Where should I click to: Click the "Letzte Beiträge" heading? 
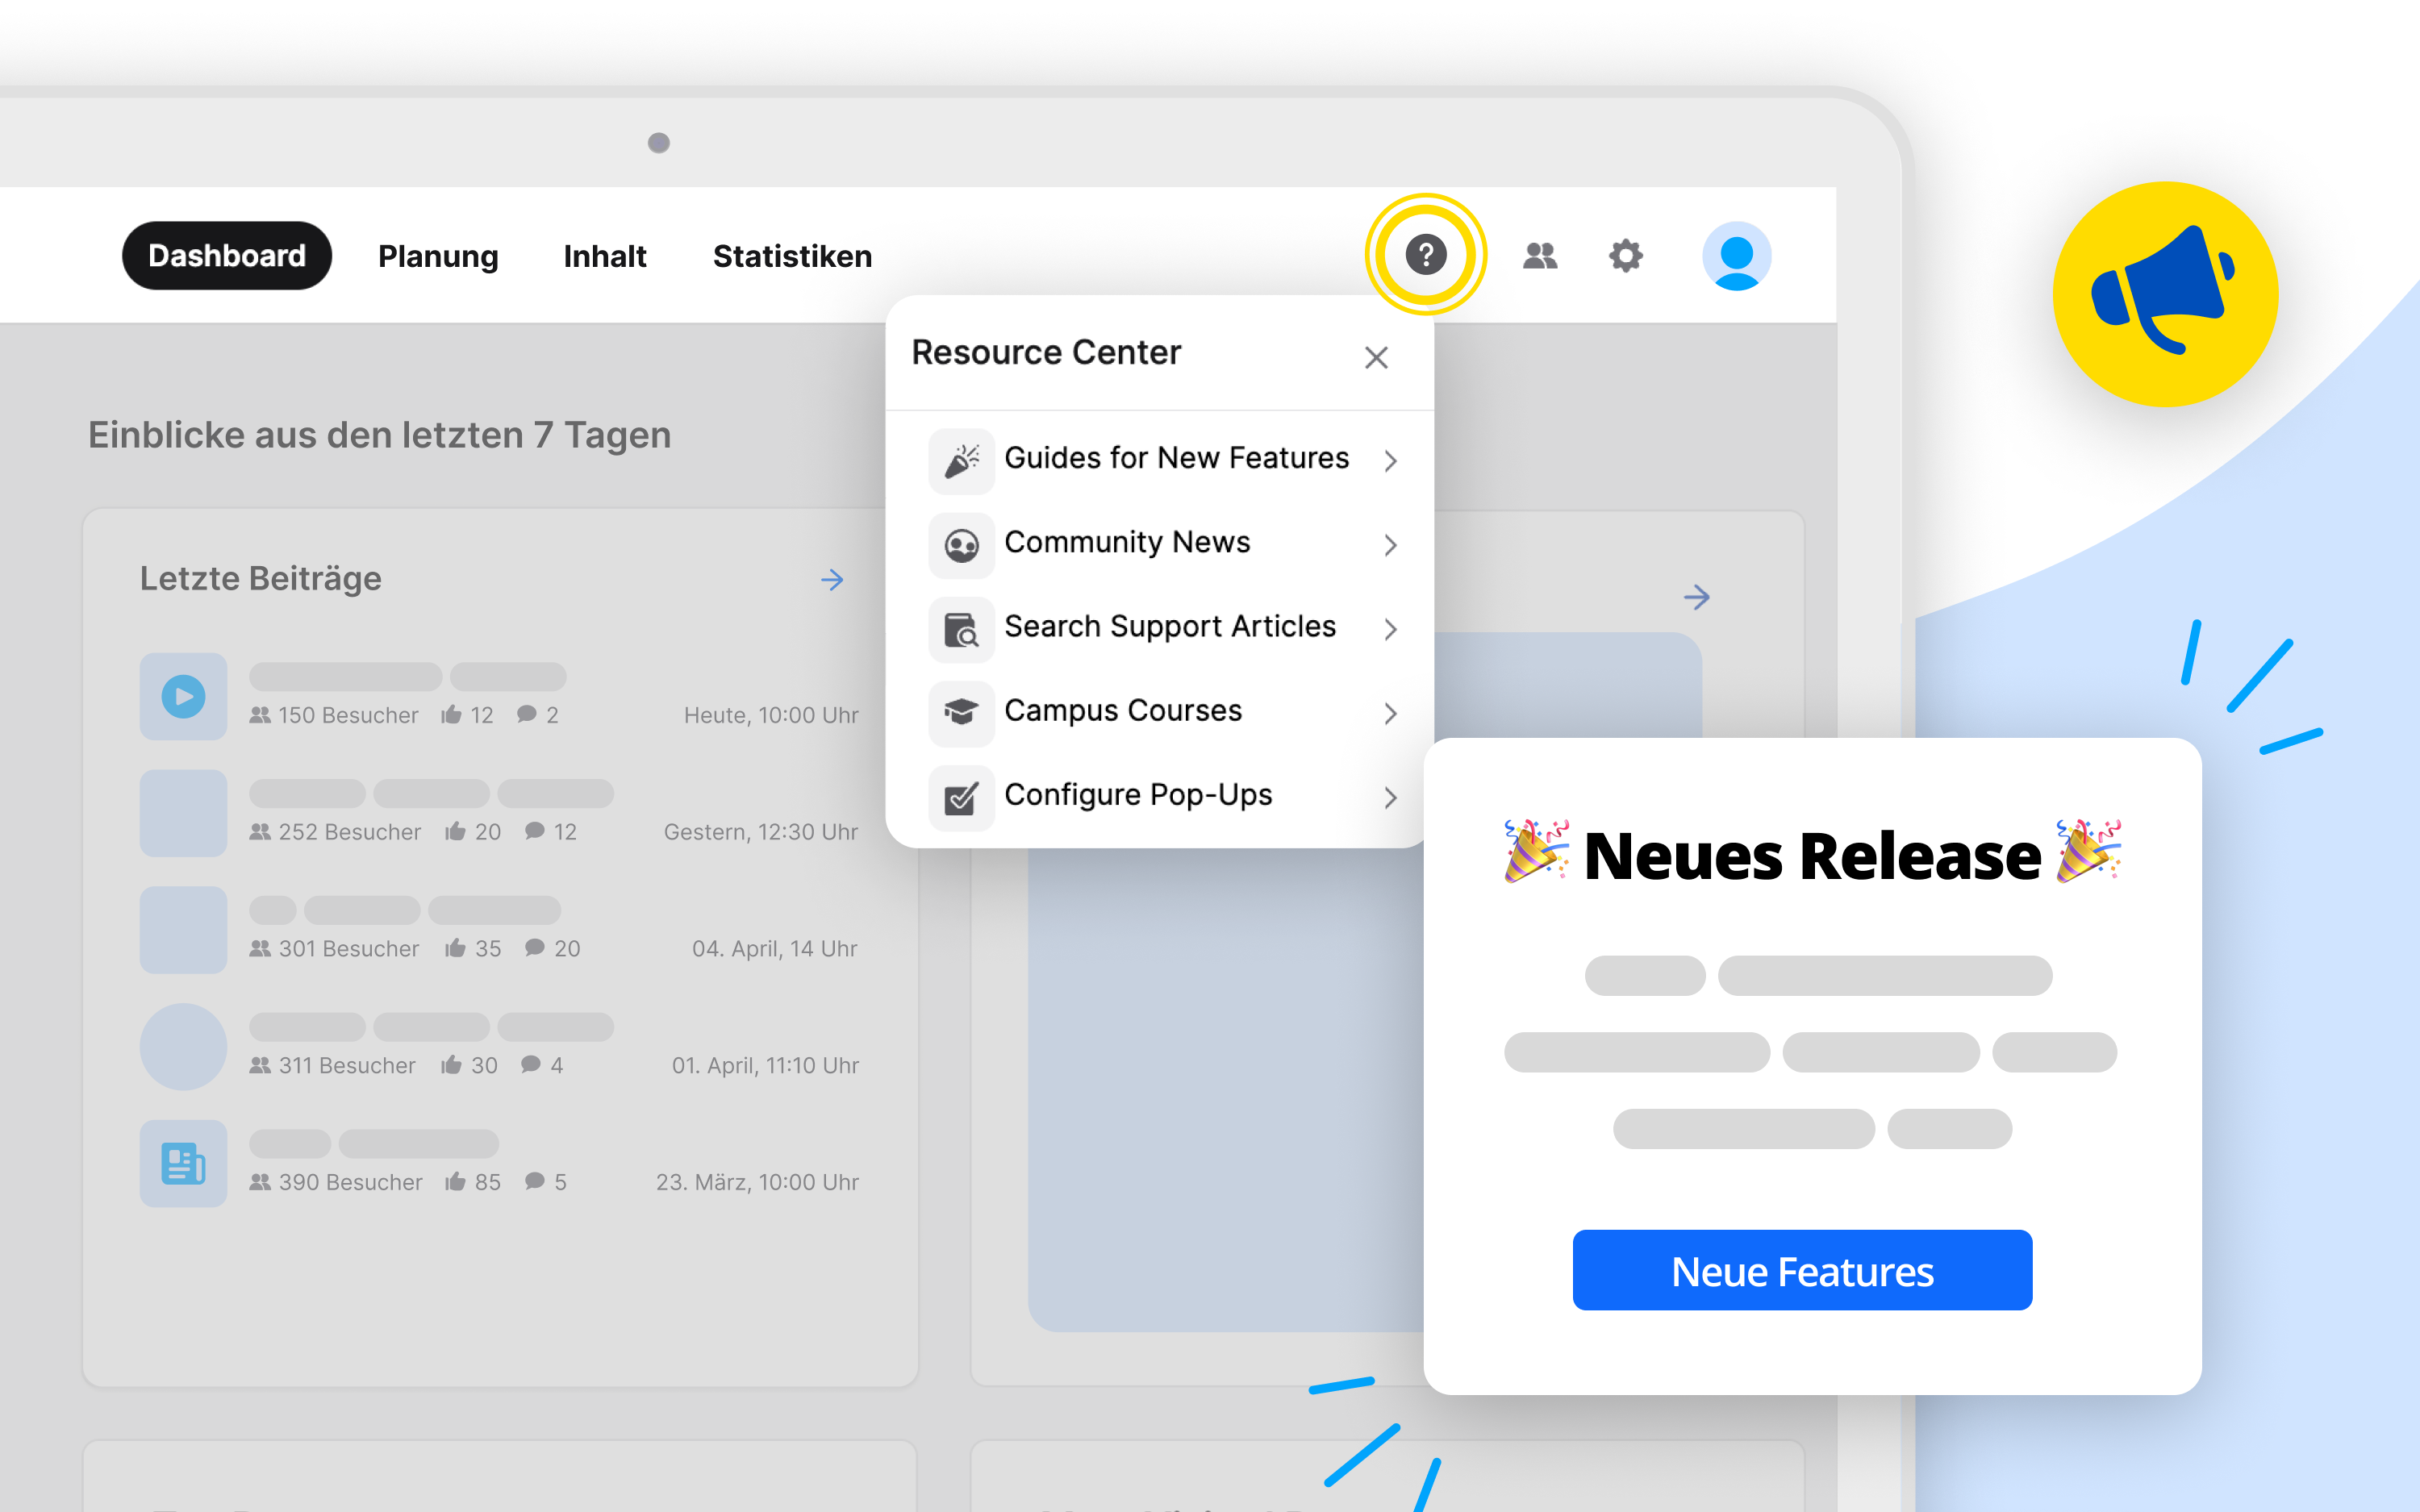260,578
